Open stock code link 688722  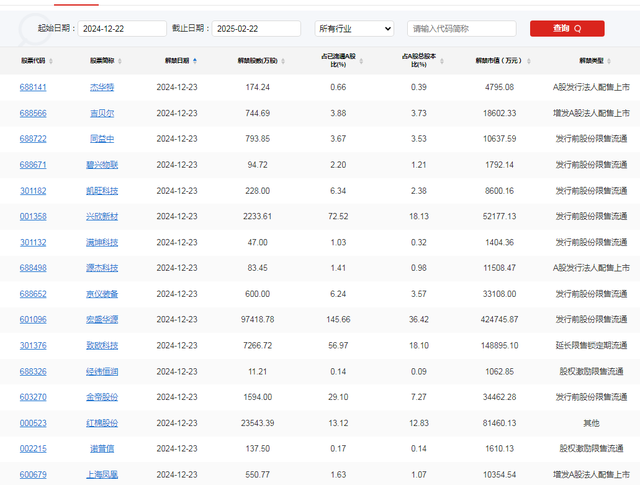coord(33,139)
